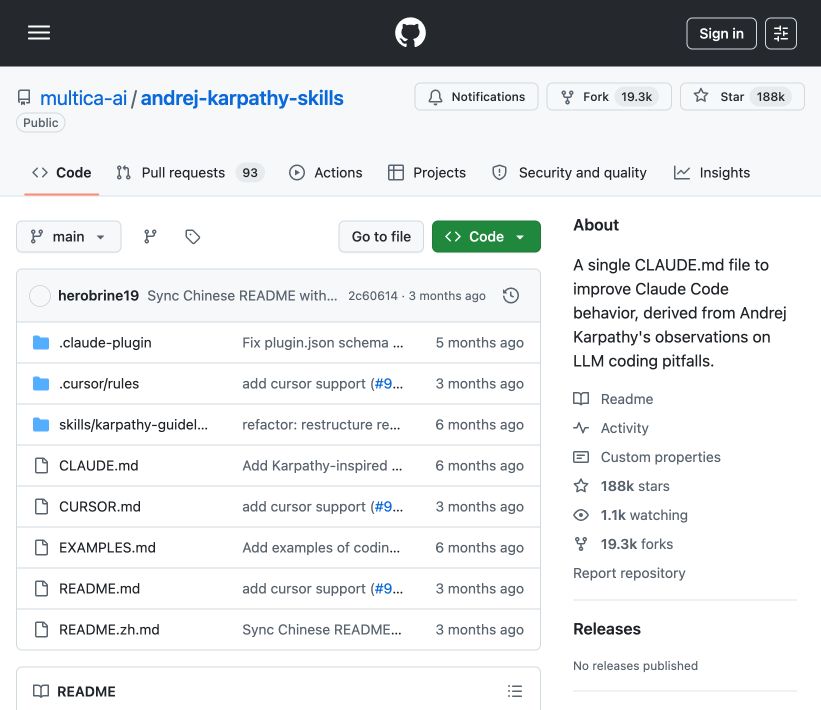Click the star icon in Star button
Screen dimensions: 821x710
tap(701, 96)
